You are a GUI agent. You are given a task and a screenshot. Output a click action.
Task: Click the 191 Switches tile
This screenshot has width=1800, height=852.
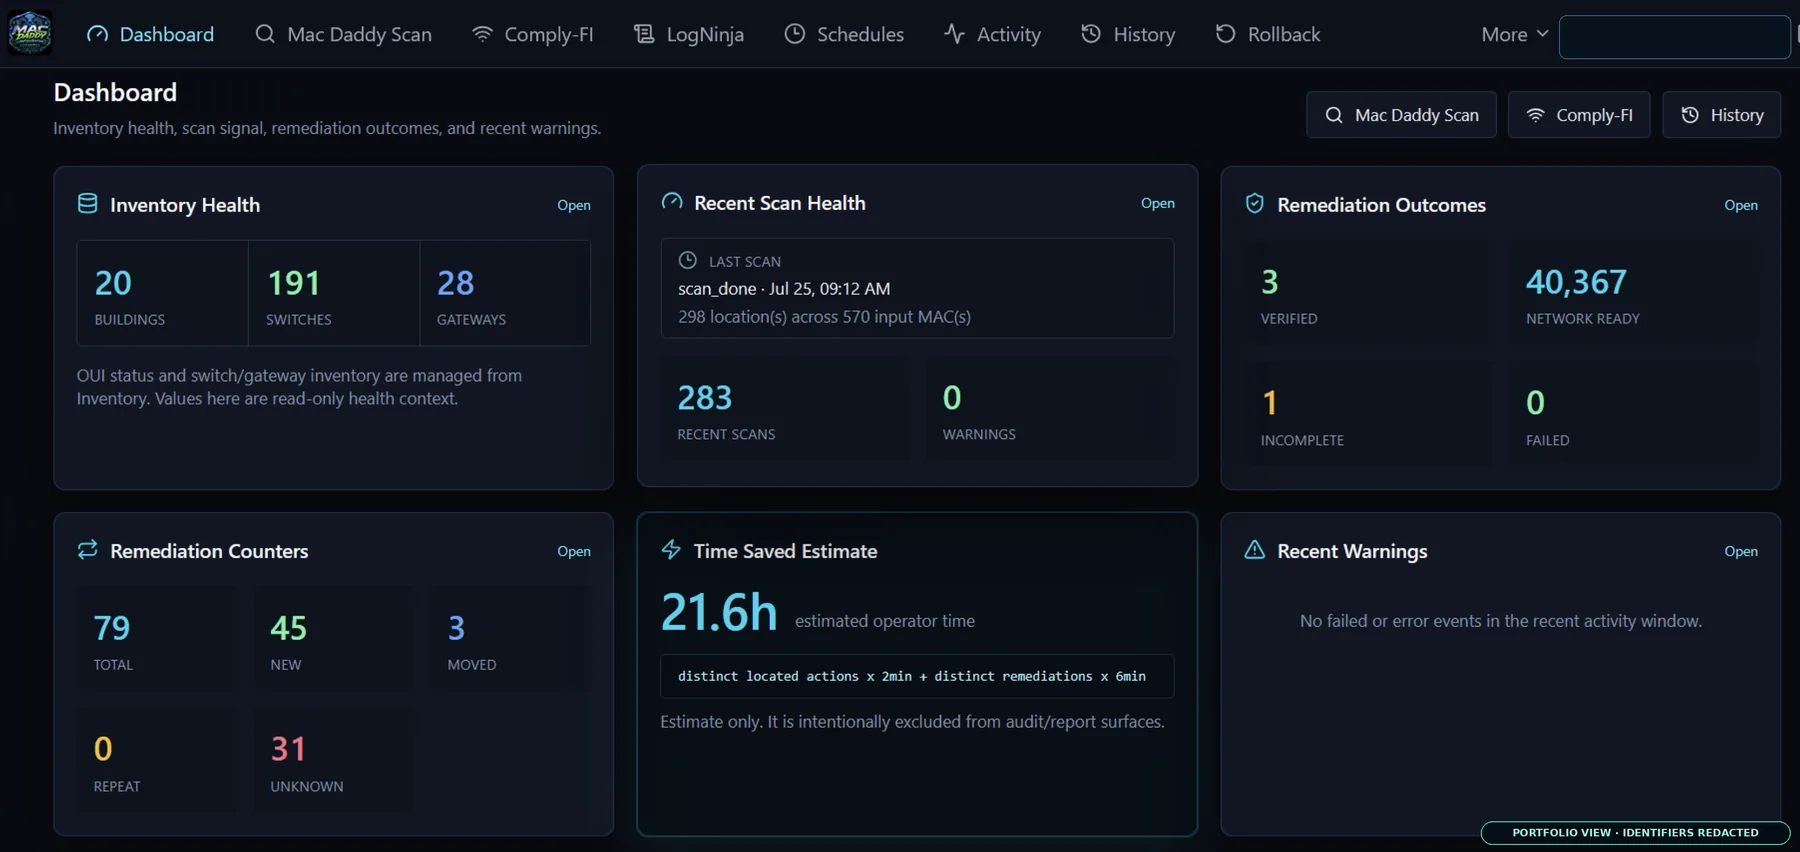click(334, 293)
